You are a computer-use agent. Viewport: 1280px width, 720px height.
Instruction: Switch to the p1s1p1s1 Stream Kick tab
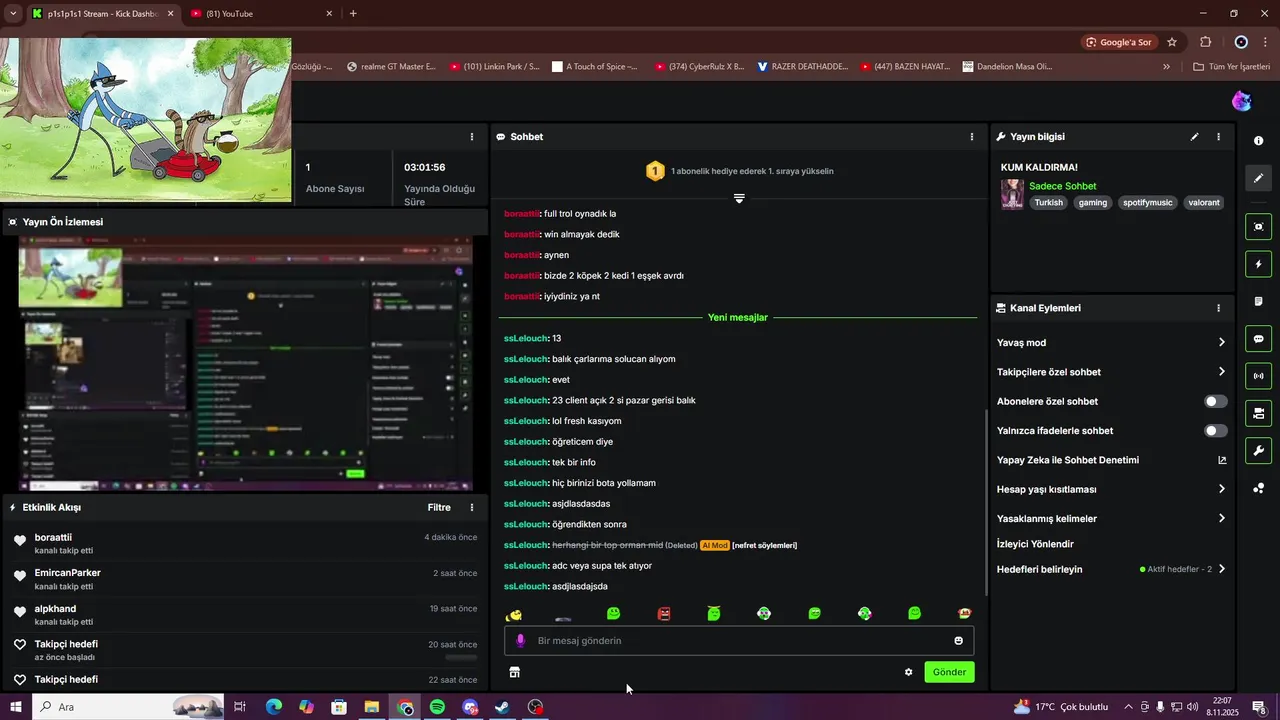point(102,14)
